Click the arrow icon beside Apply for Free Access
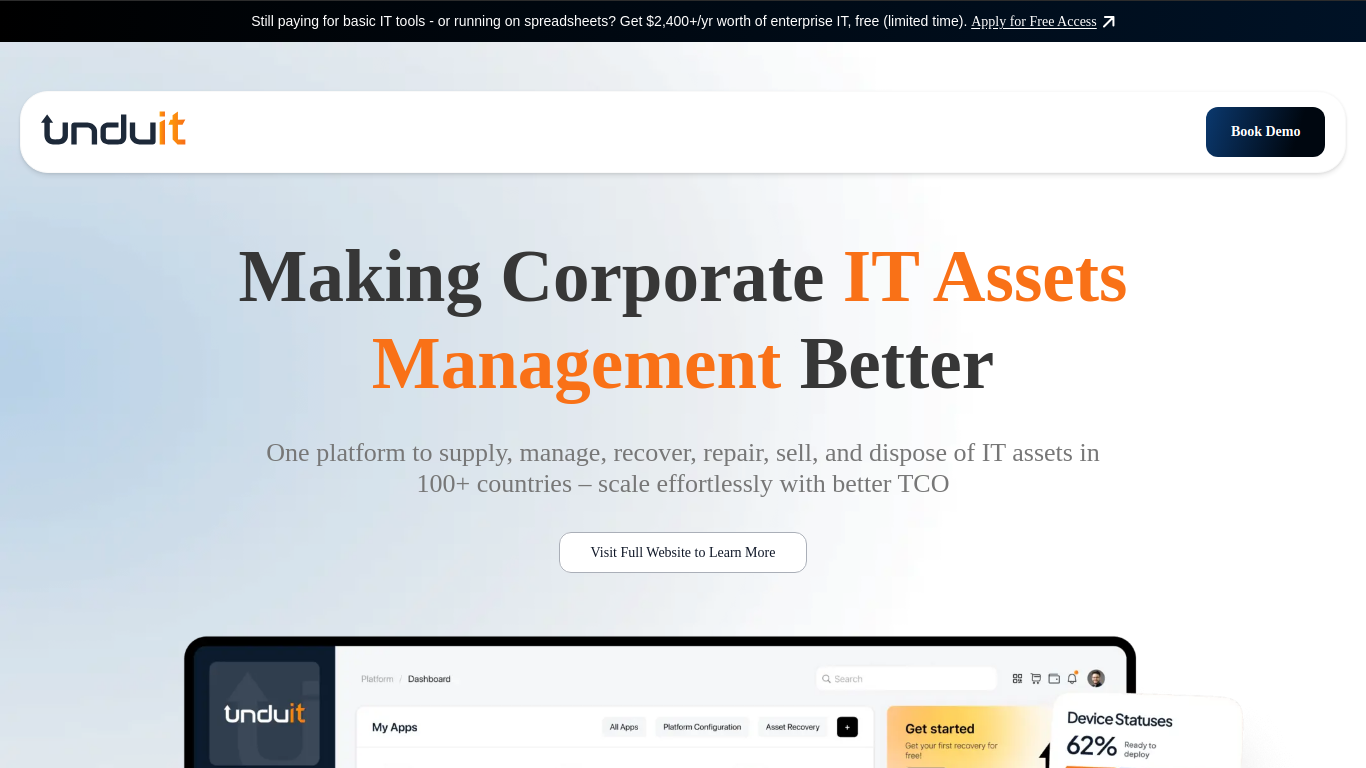 tap(1108, 22)
